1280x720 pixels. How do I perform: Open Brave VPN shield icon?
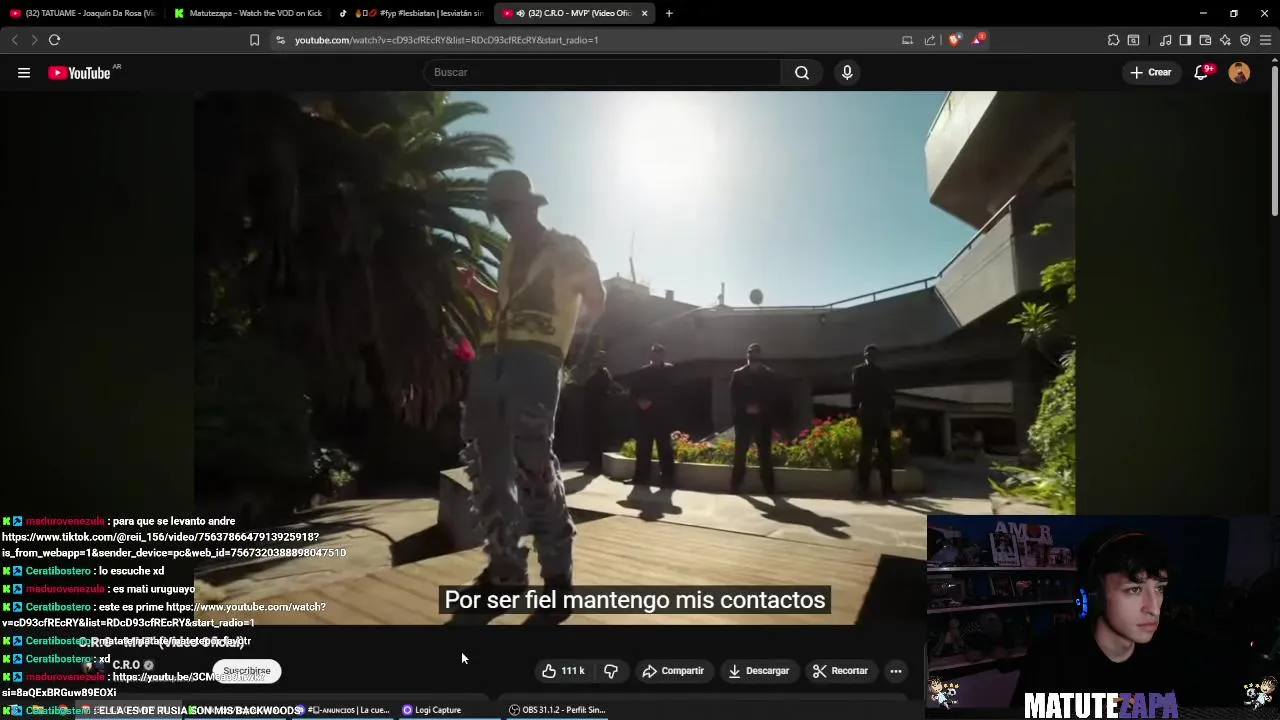(x=1245, y=40)
